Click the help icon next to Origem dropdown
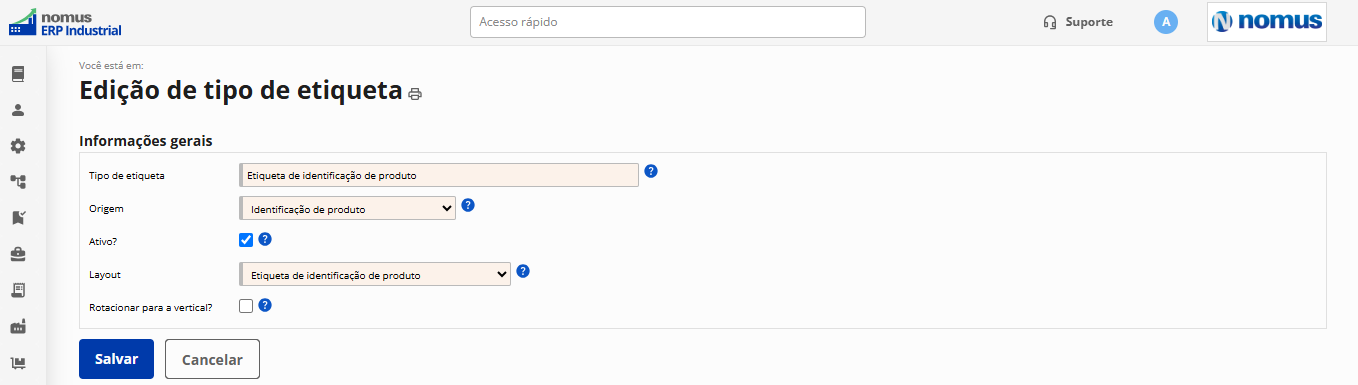The width and height of the screenshot is (1358, 385). click(468, 205)
